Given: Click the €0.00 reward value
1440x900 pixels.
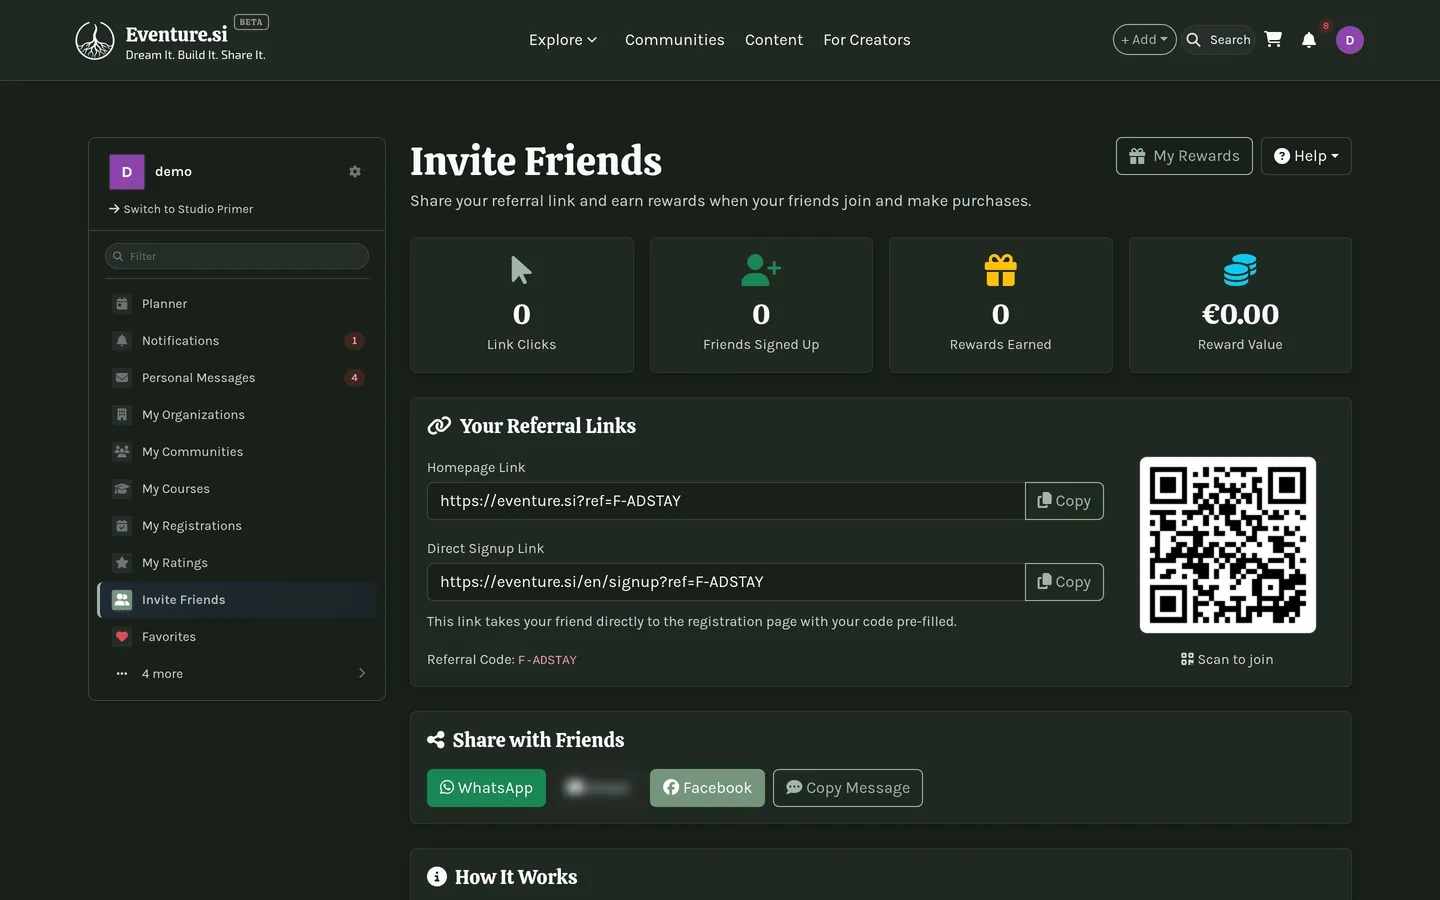Looking at the screenshot, I should [x=1240, y=314].
